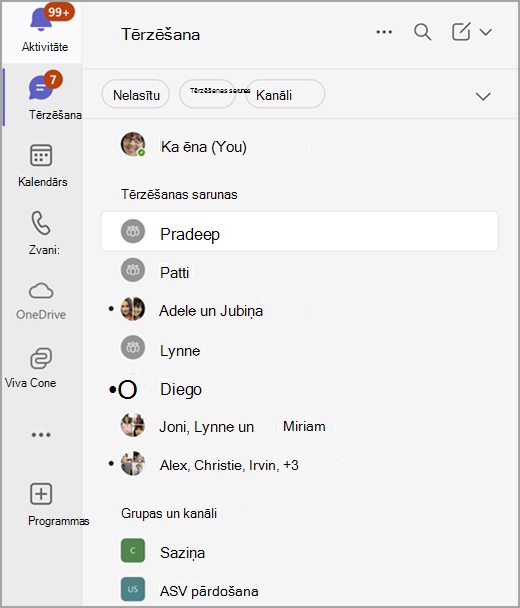Open the Tērzēšana chat icon in sidebar

pos(40,87)
